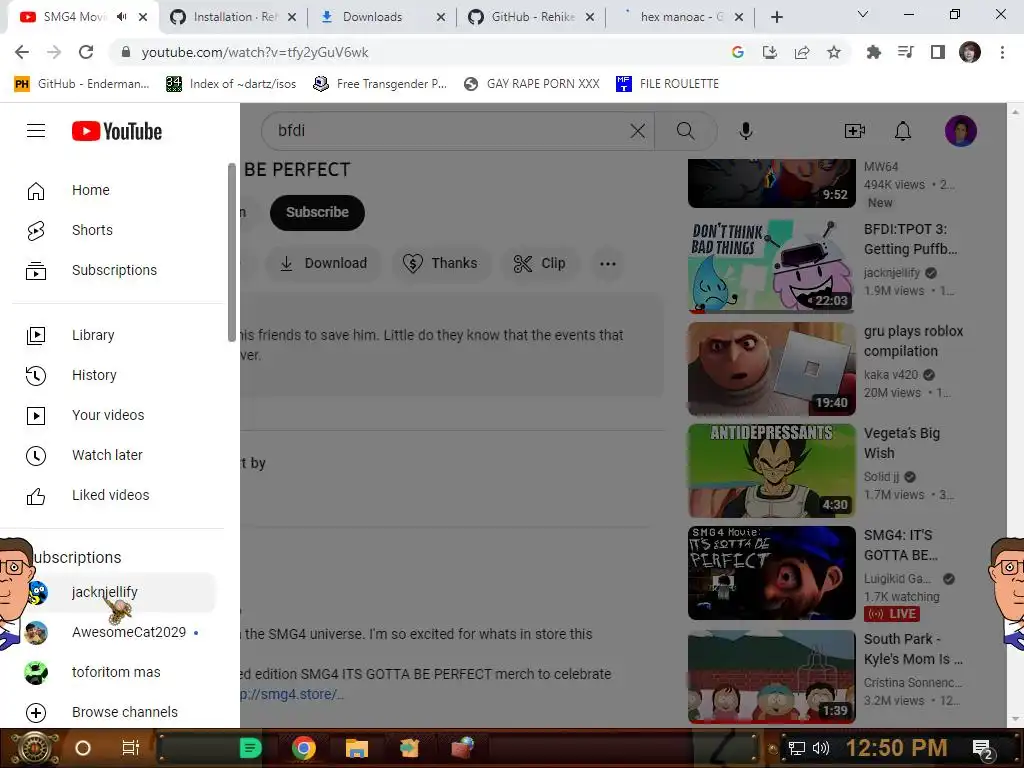Reload the page
This screenshot has width=1024, height=768.
click(86, 52)
